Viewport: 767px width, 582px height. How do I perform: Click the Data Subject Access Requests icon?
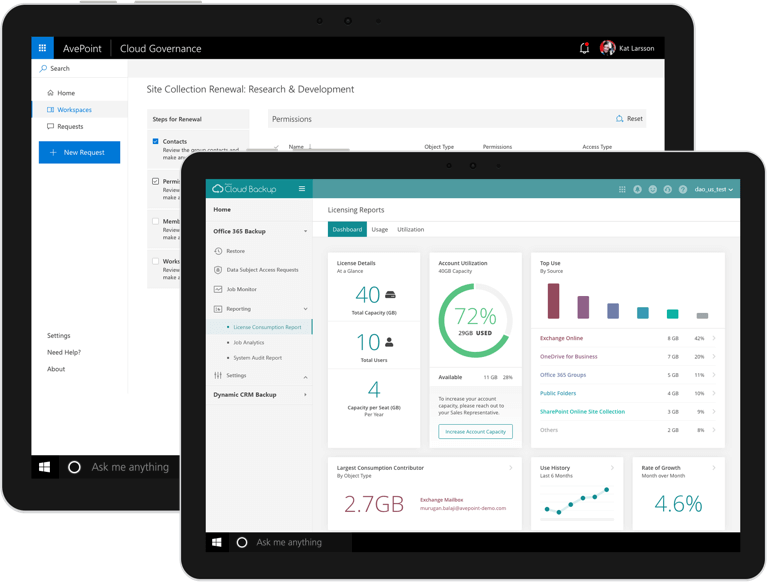pyautogui.click(x=218, y=270)
